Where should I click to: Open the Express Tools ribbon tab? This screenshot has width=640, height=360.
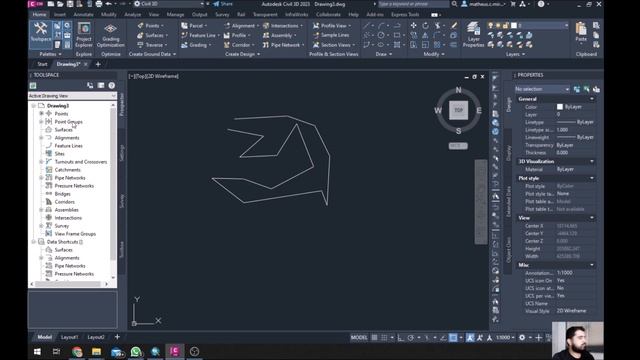click(405, 14)
